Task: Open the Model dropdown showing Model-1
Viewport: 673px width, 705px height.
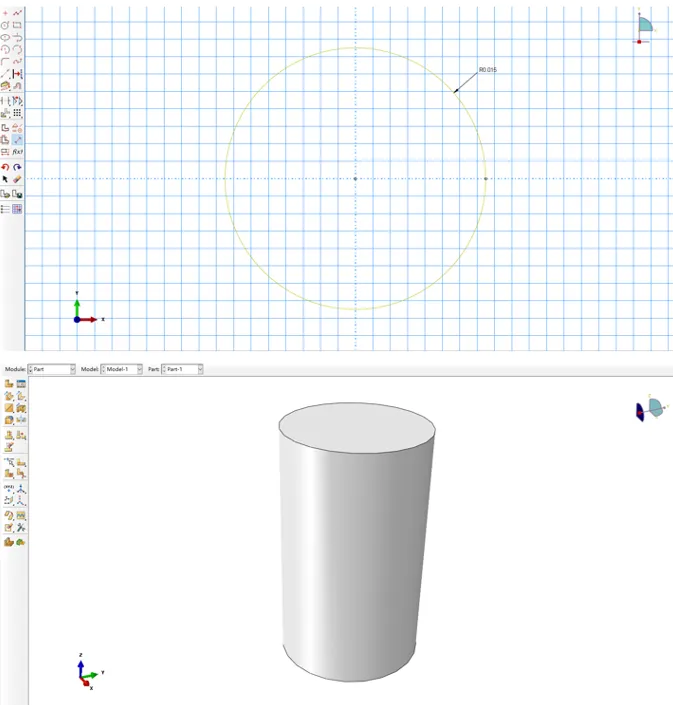Action: pos(121,369)
